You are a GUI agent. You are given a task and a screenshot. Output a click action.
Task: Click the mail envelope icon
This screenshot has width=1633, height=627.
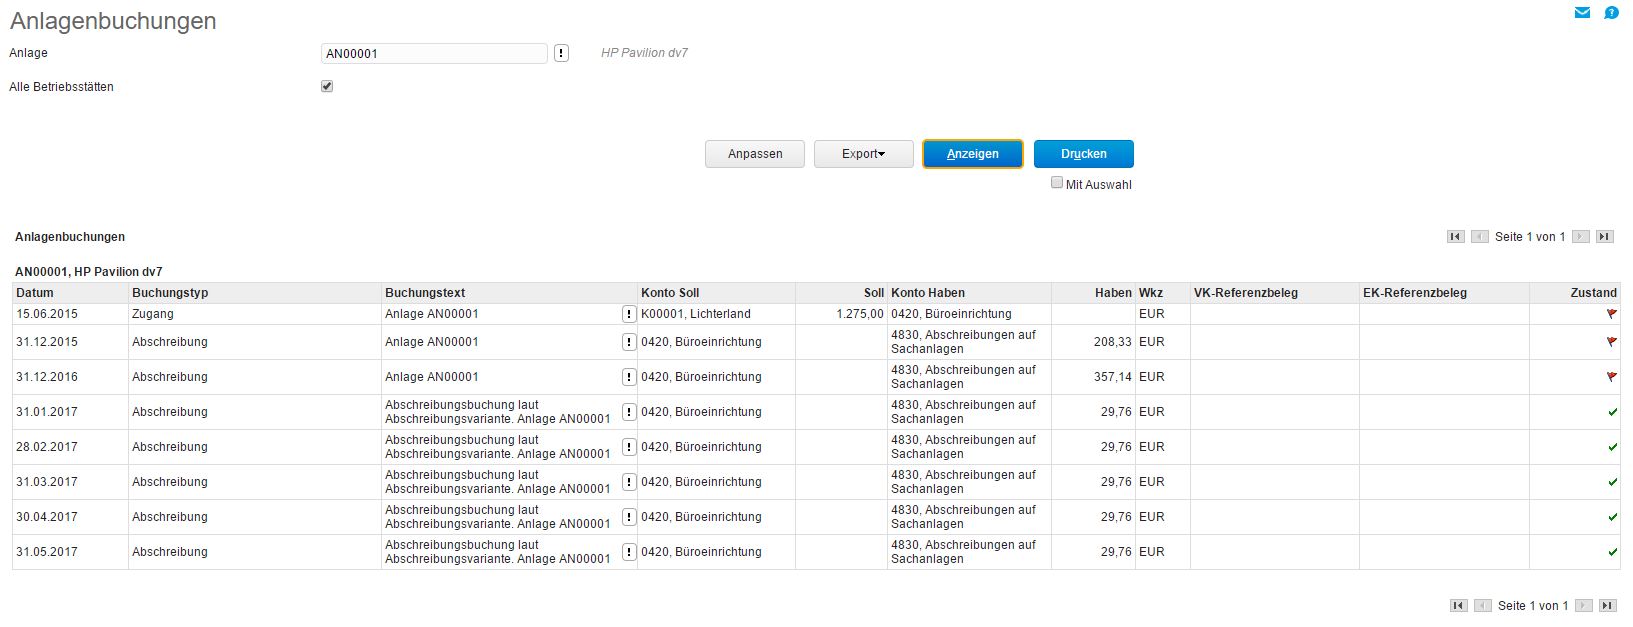[1582, 13]
